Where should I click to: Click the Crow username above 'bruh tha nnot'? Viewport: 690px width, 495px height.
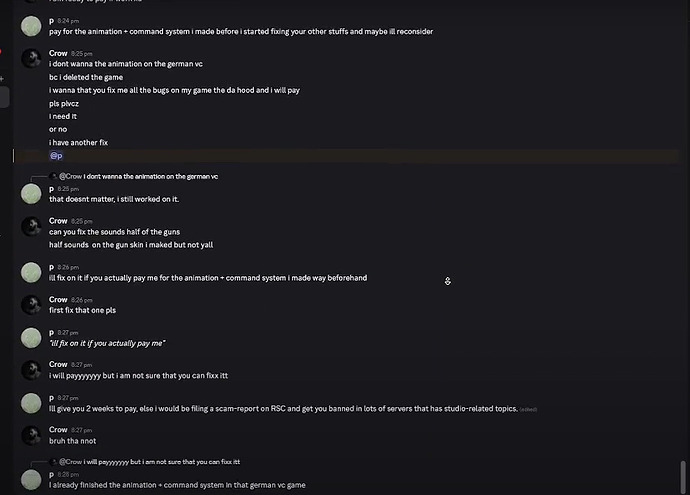click(x=58, y=430)
